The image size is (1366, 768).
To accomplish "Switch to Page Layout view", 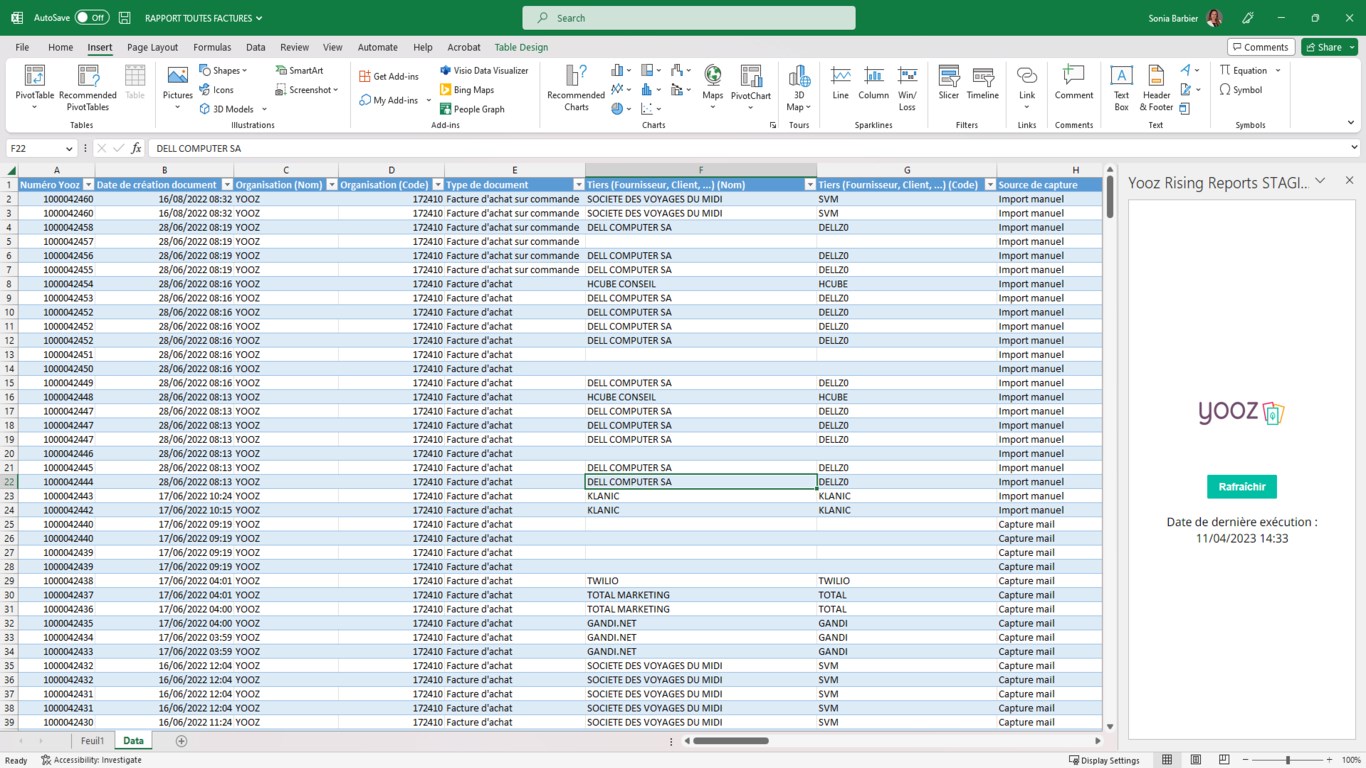I will (x=1195, y=760).
